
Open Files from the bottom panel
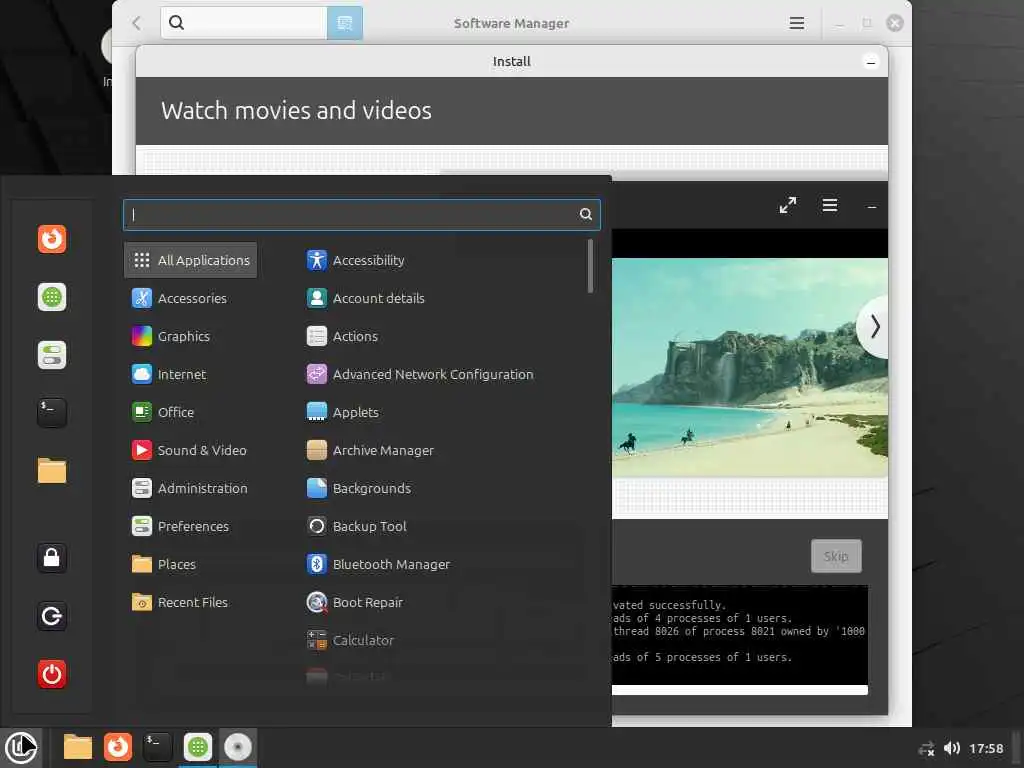pyautogui.click(x=78, y=747)
